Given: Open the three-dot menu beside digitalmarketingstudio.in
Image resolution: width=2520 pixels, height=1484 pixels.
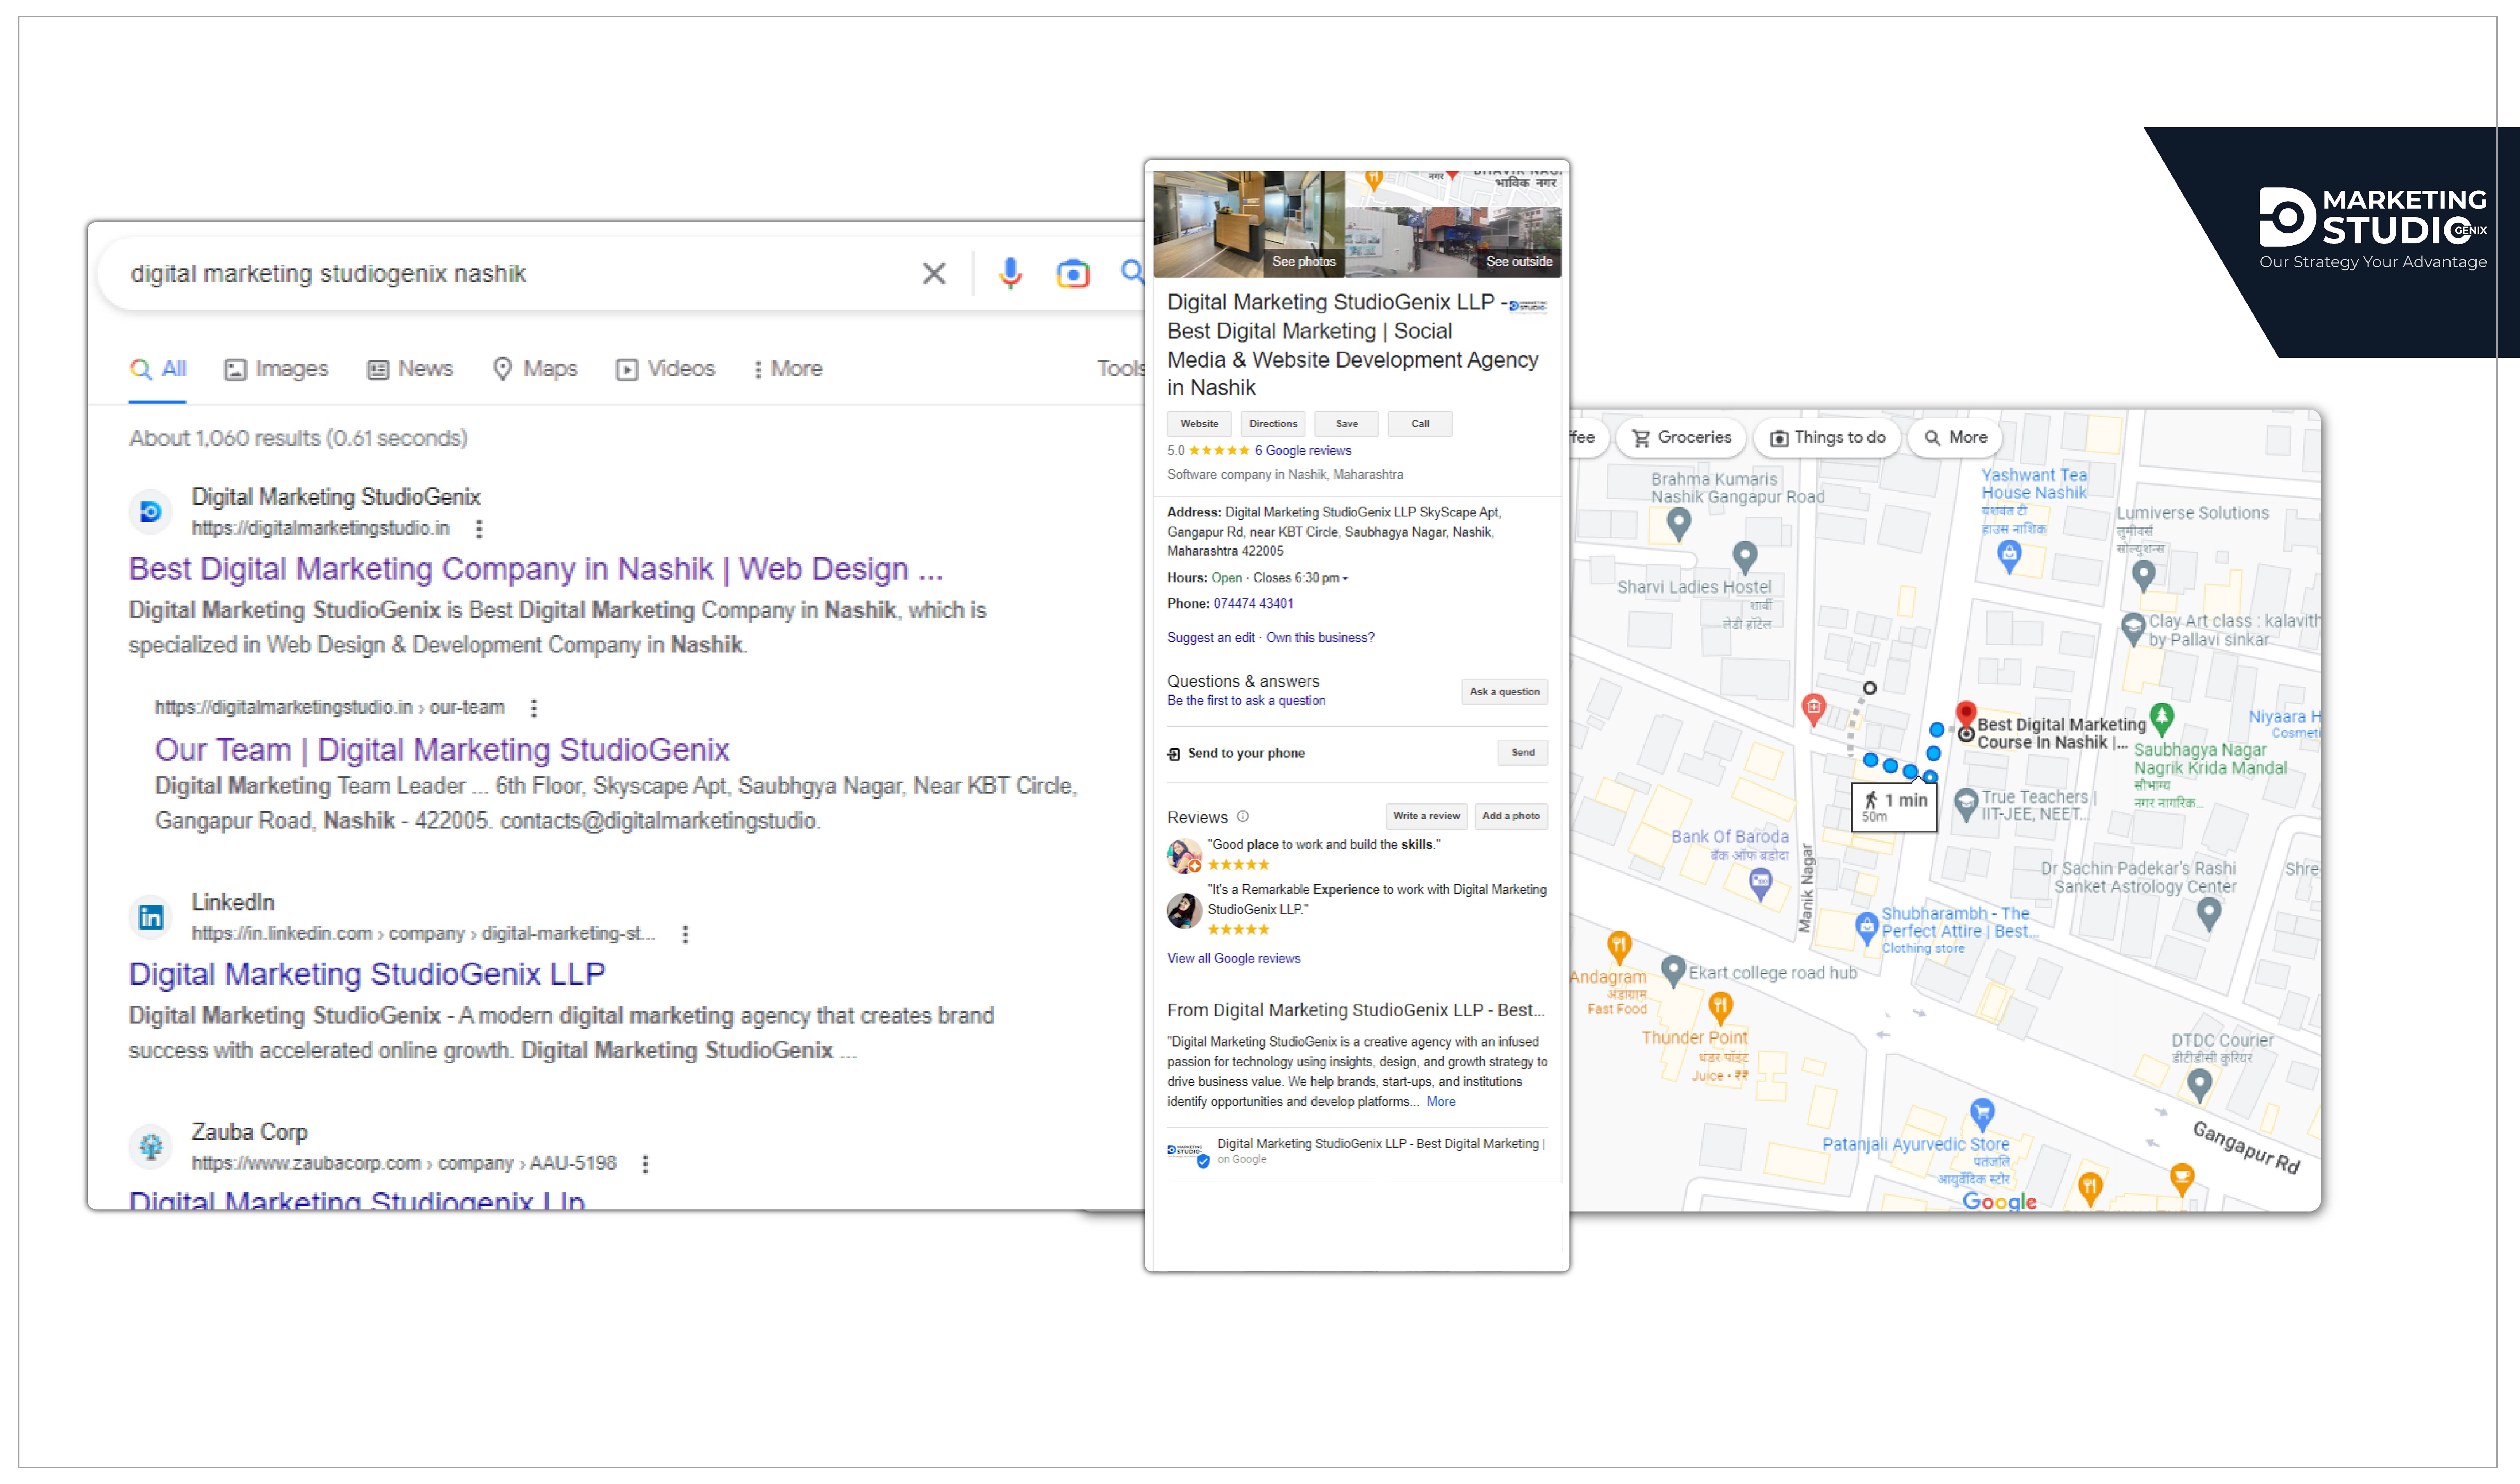Looking at the screenshot, I should [479, 528].
